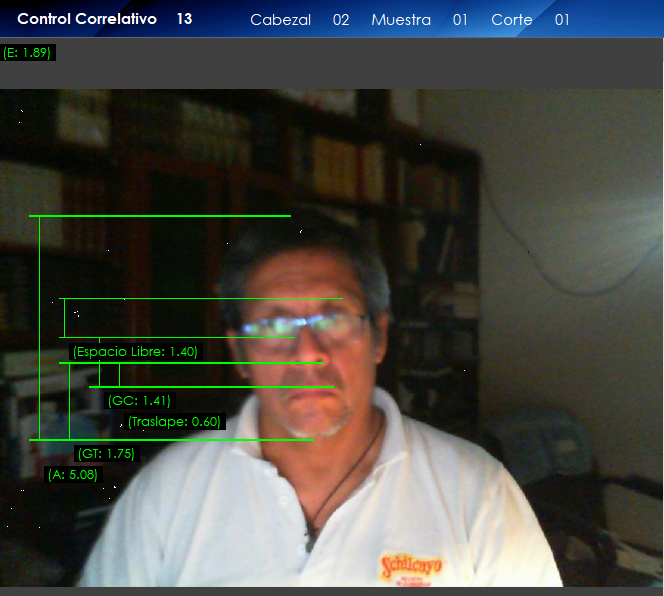The height and width of the screenshot is (596, 664).
Task: Select the short green vertical bracket line
Action: pos(64,318)
